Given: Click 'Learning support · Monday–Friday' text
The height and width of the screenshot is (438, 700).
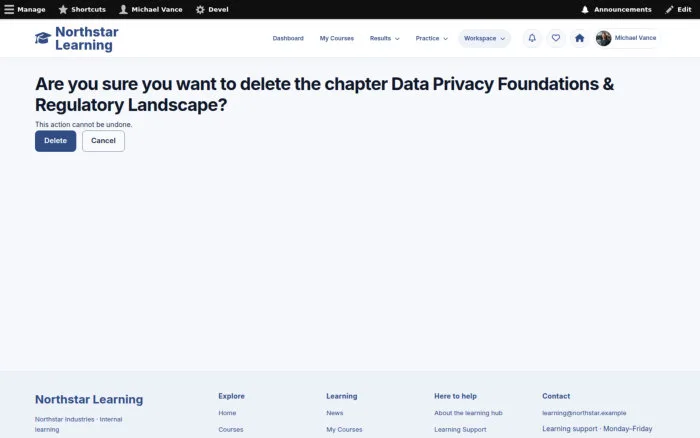Looking at the screenshot, I should click(597, 429).
